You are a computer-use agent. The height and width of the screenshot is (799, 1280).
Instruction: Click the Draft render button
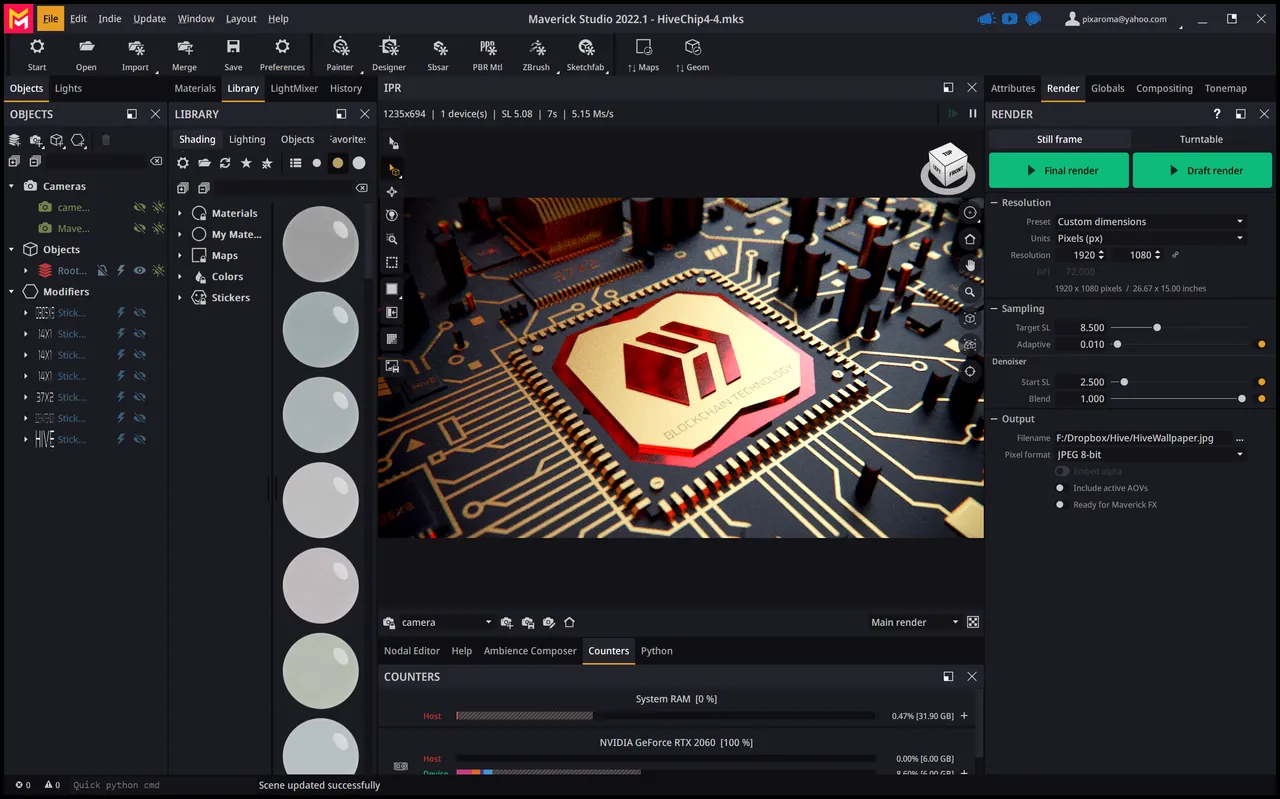click(x=1202, y=170)
